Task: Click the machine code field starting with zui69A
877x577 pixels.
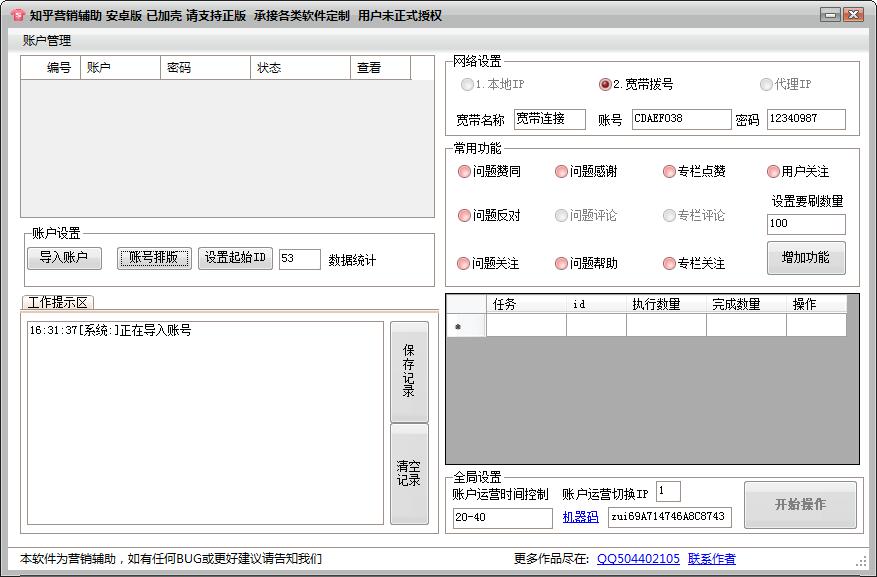Action: pos(669,517)
